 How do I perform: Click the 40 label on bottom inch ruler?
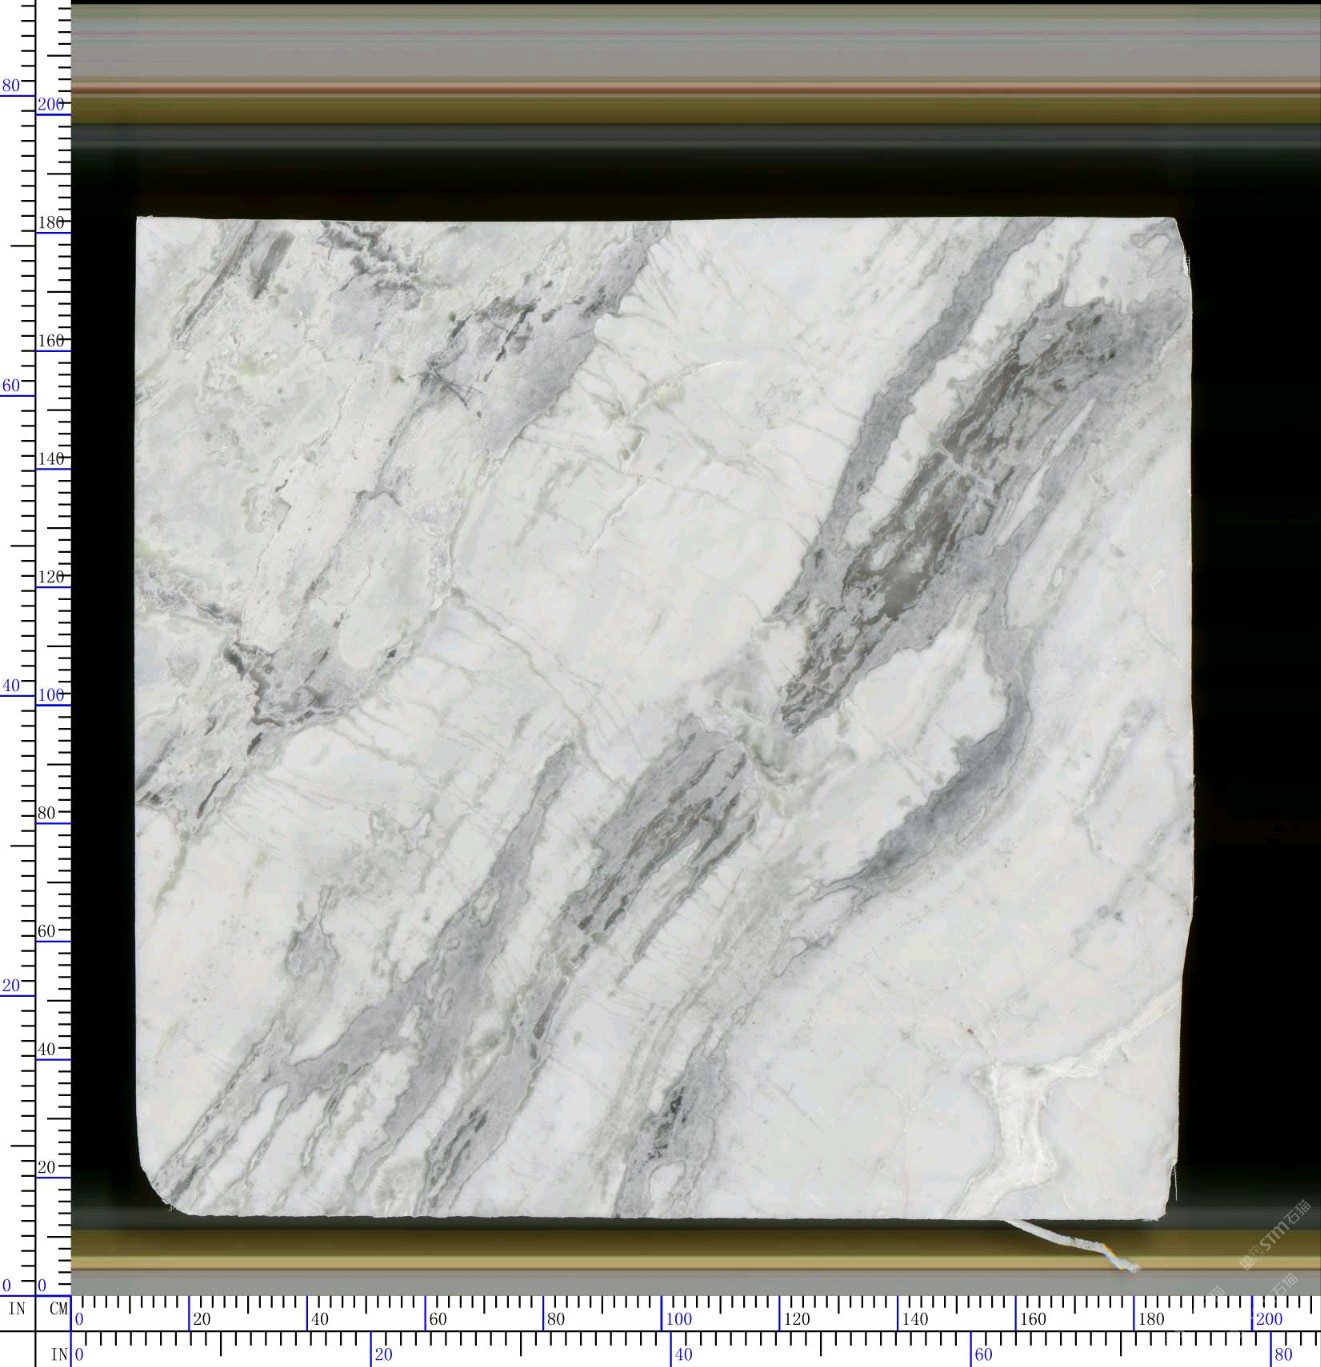coord(684,1355)
